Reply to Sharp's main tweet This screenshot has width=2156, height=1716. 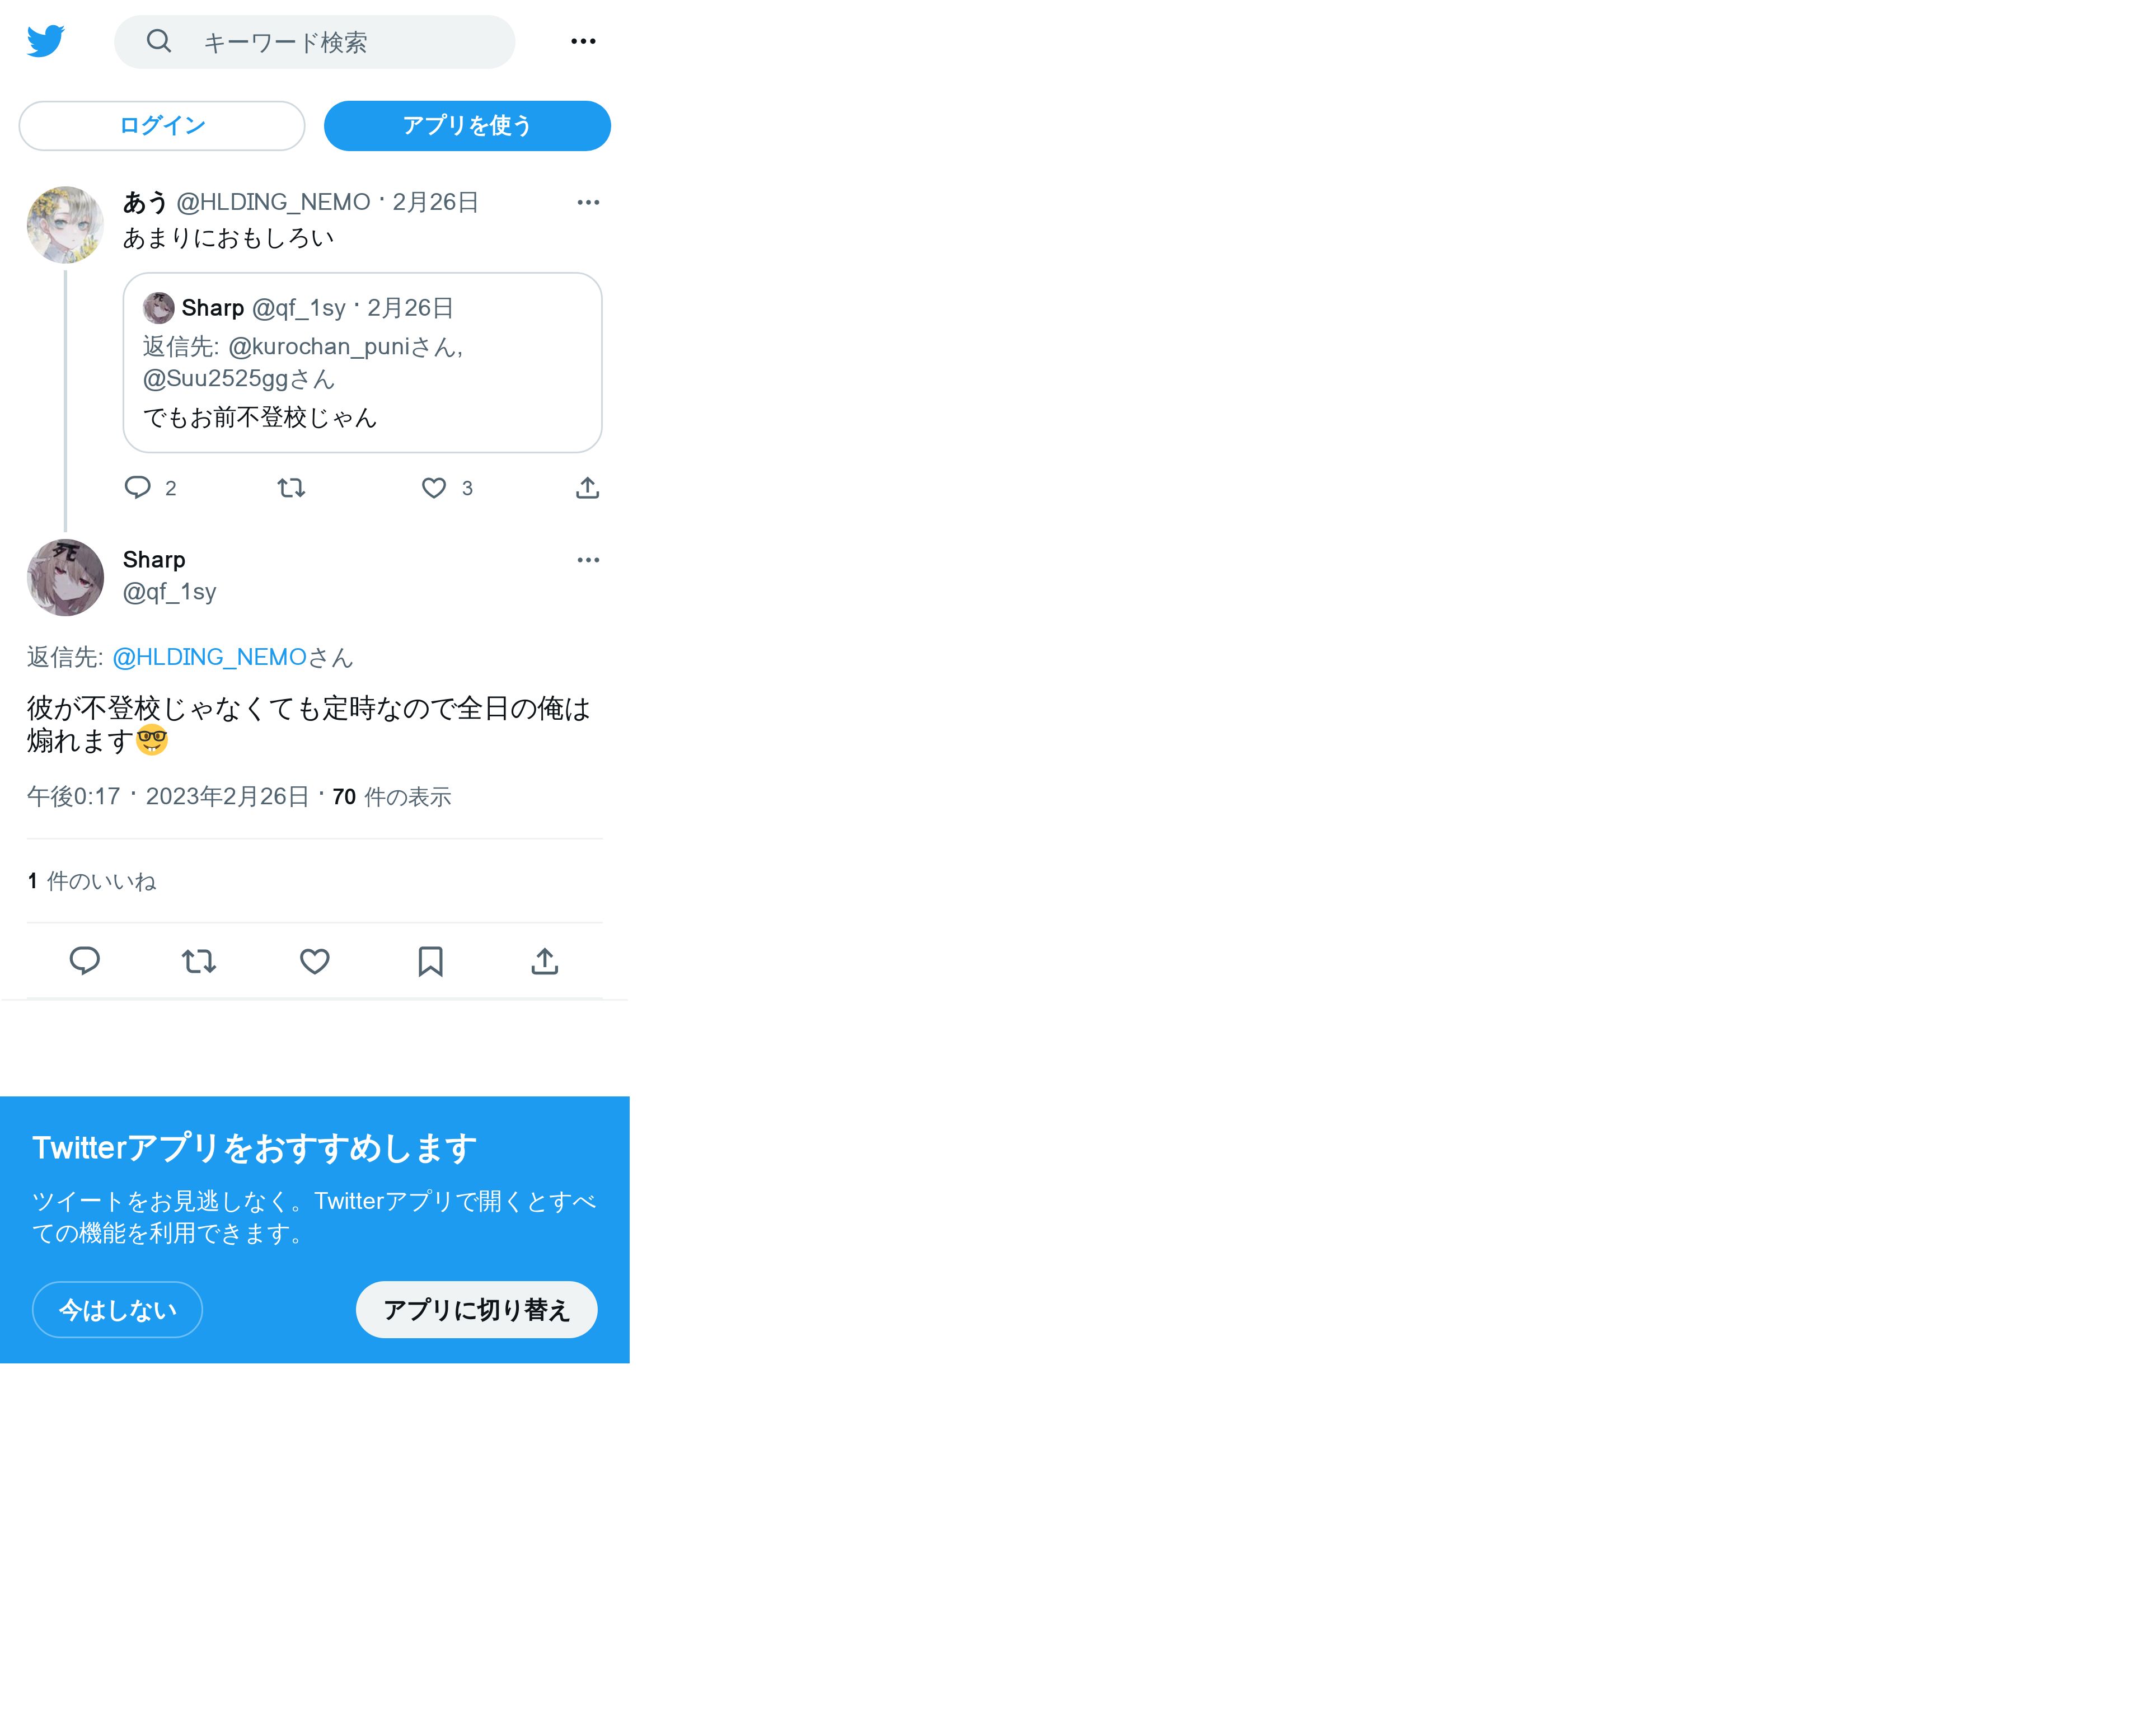85,961
